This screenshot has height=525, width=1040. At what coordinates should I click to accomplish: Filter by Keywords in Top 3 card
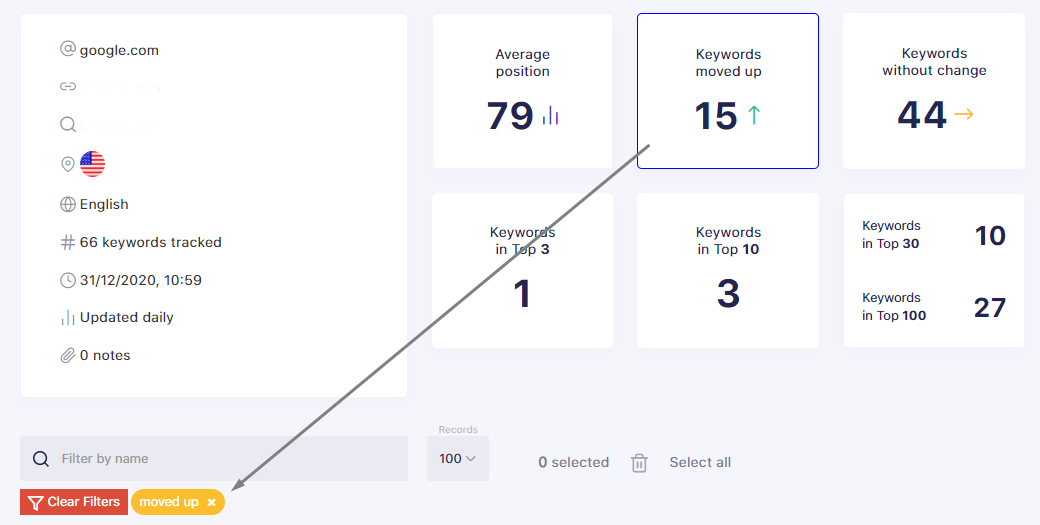(522, 270)
